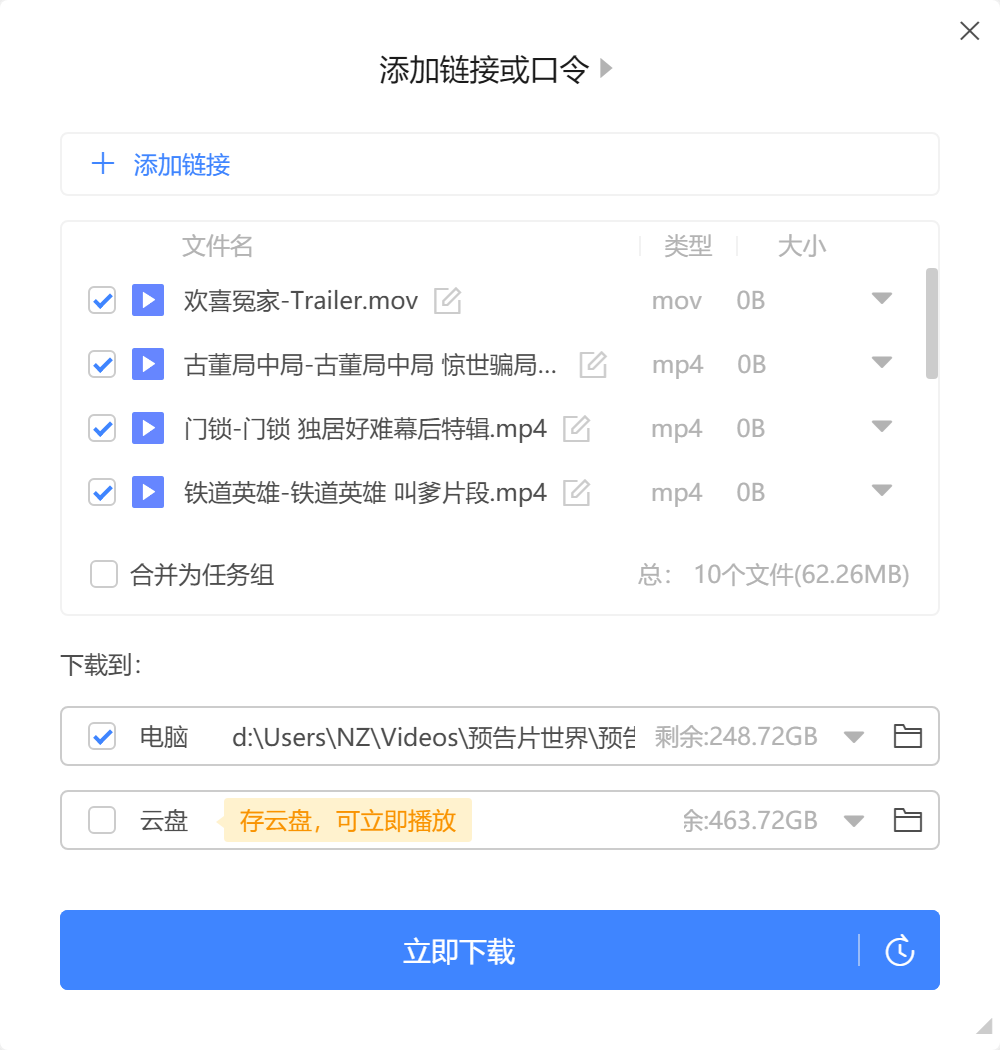
Task: Open folder browser for 电脑 download path
Action: pos(907,737)
